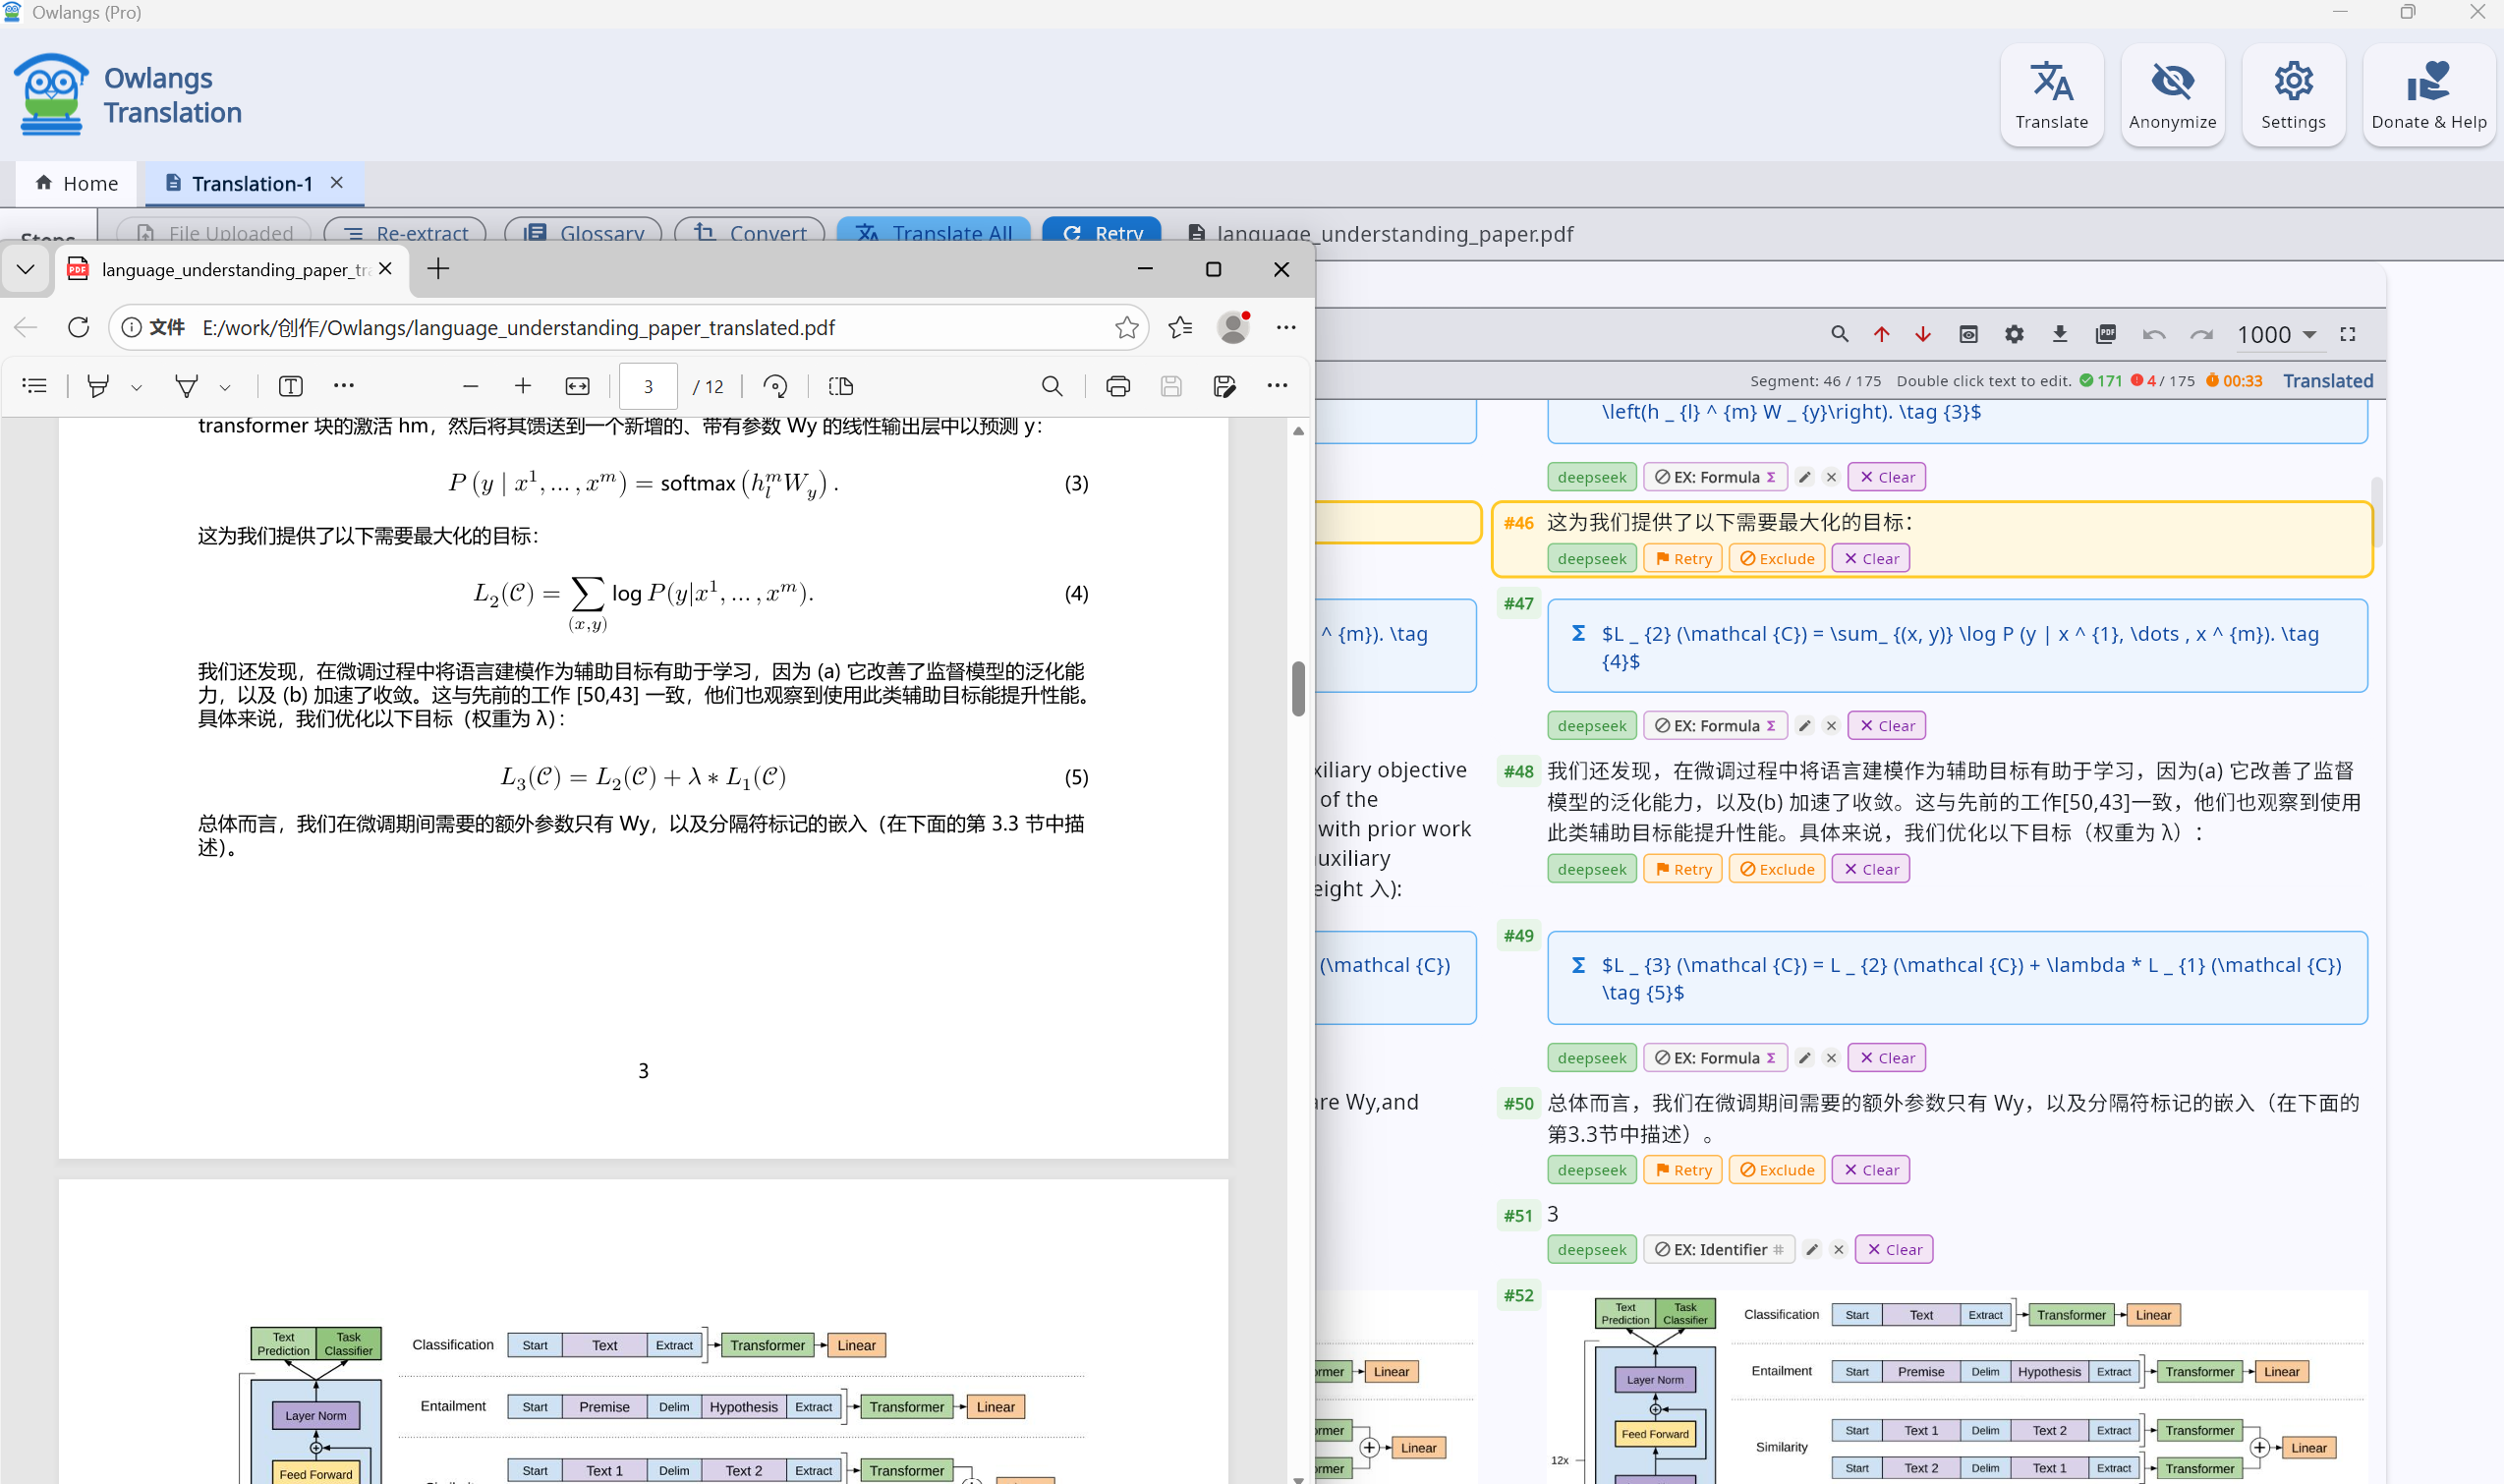The width and height of the screenshot is (2504, 1484).
Task: Click the preview eye icon in translation toolbar
Action: tap(1968, 334)
